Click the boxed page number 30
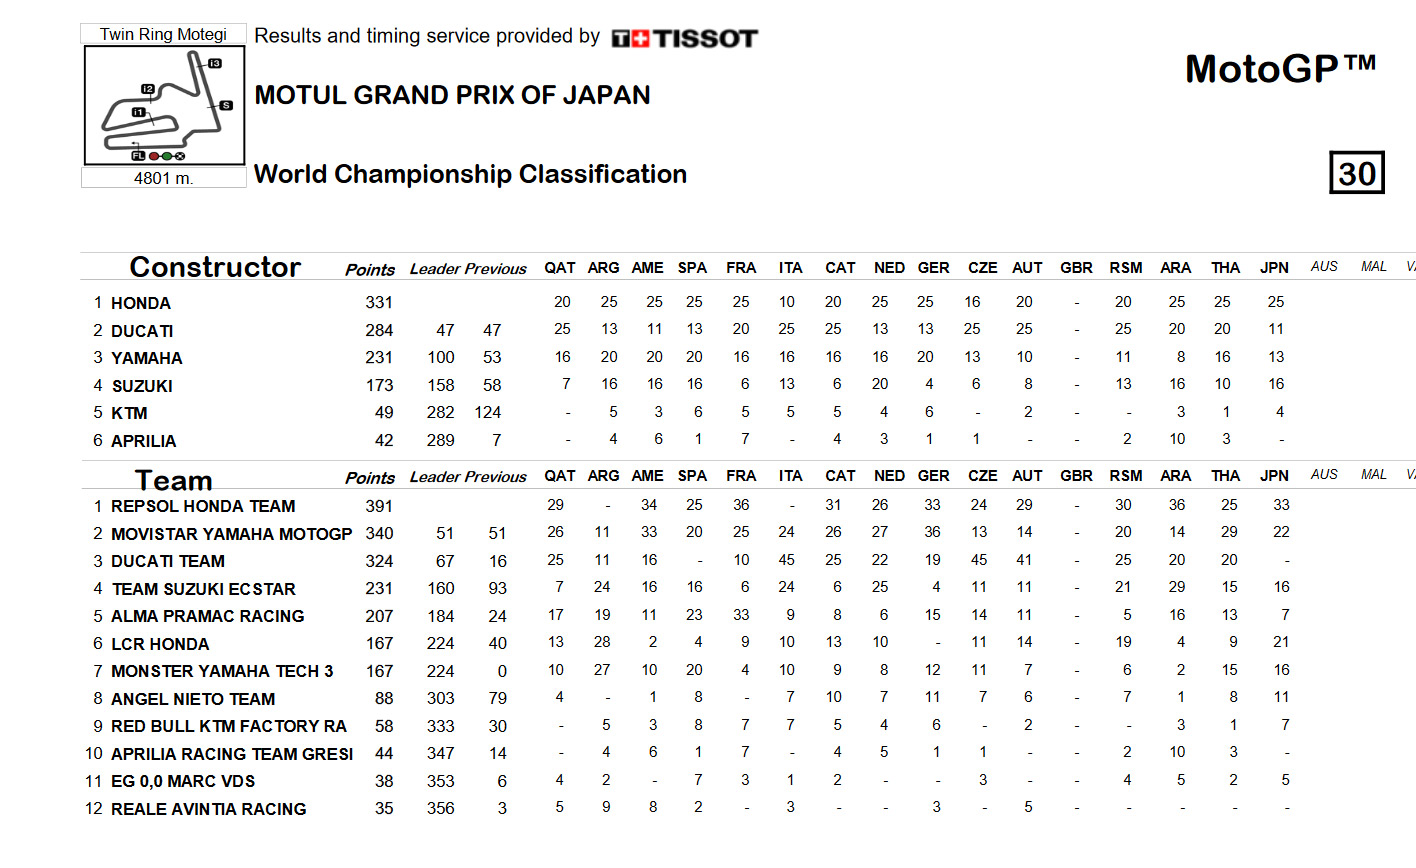 pyautogui.click(x=1357, y=173)
